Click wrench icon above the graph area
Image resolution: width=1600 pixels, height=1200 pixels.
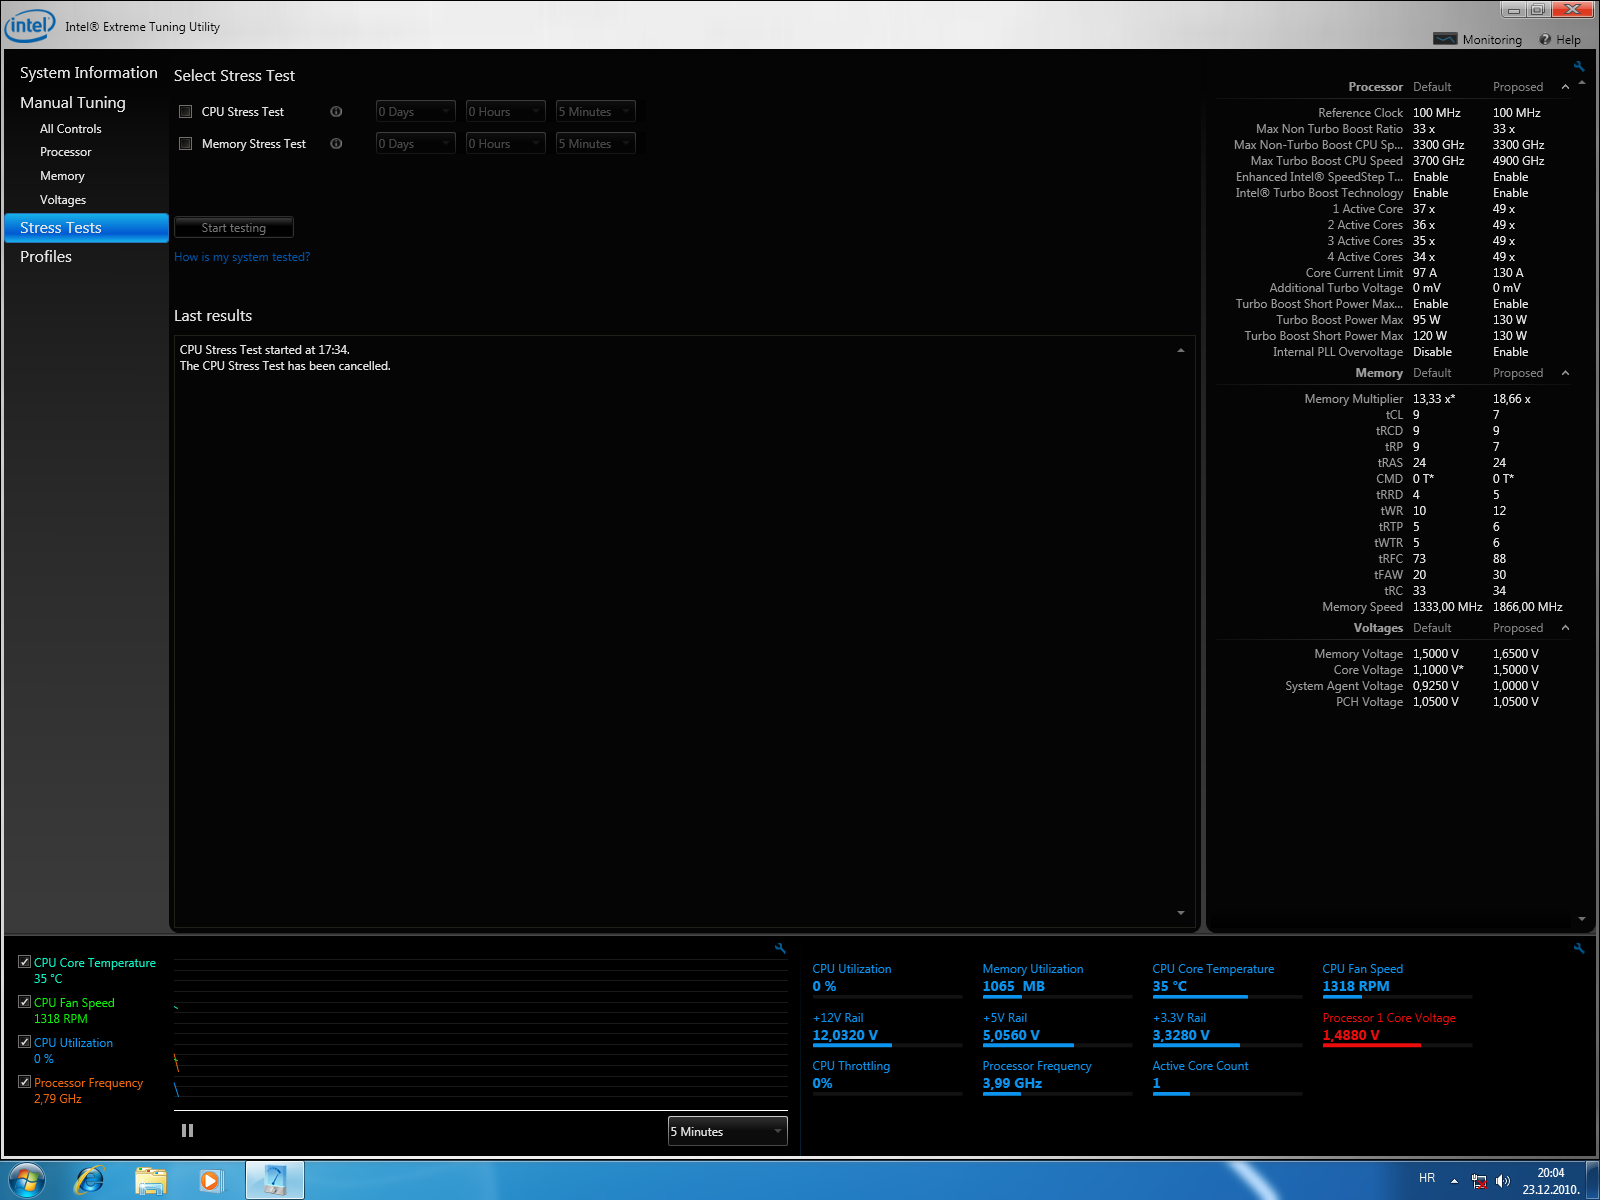(780, 948)
